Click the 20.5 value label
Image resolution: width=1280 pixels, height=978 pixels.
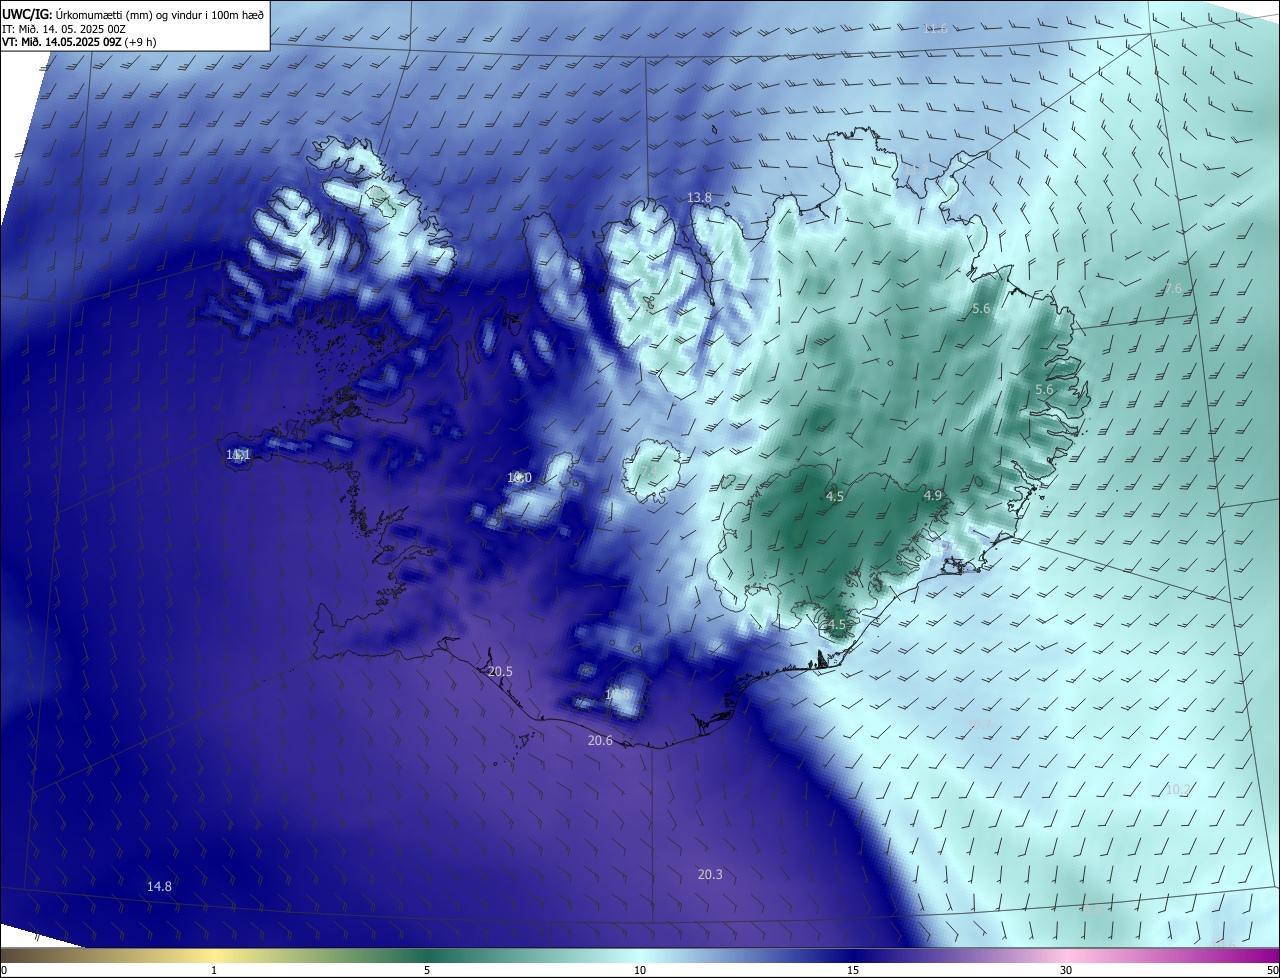pos(500,672)
